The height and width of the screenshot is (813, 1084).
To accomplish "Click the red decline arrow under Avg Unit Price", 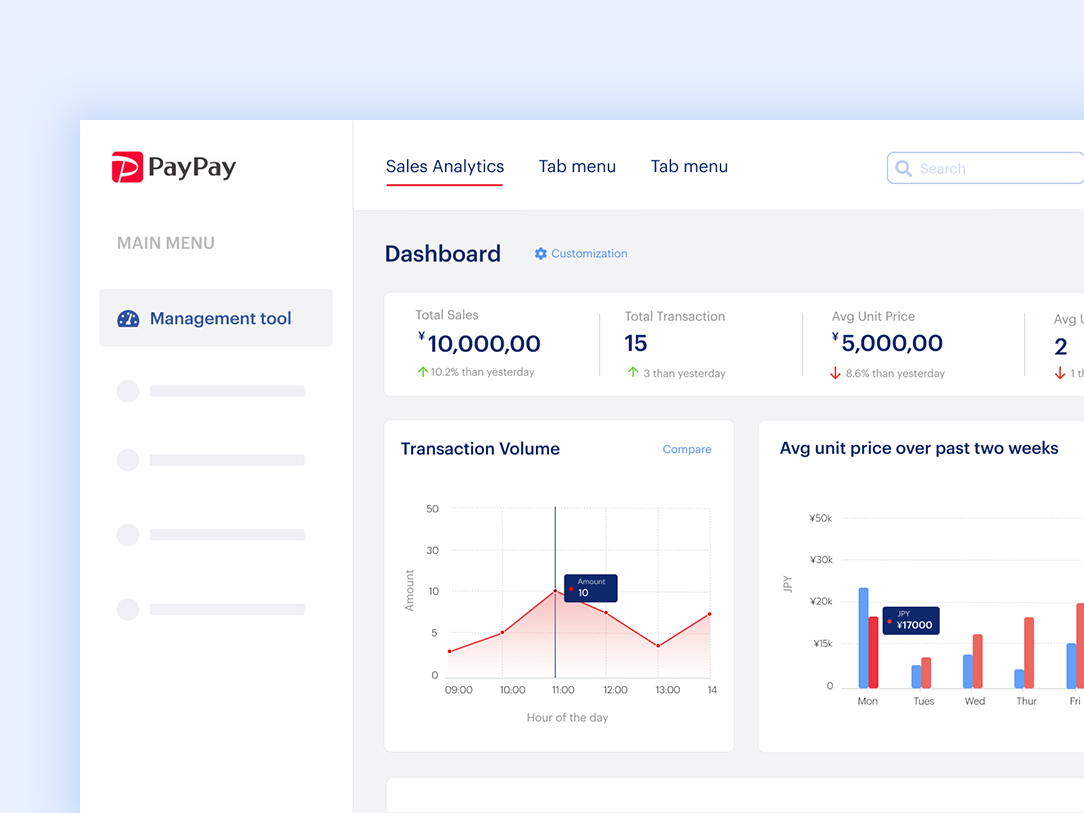I will pyautogui.click(x=837, y=373).
